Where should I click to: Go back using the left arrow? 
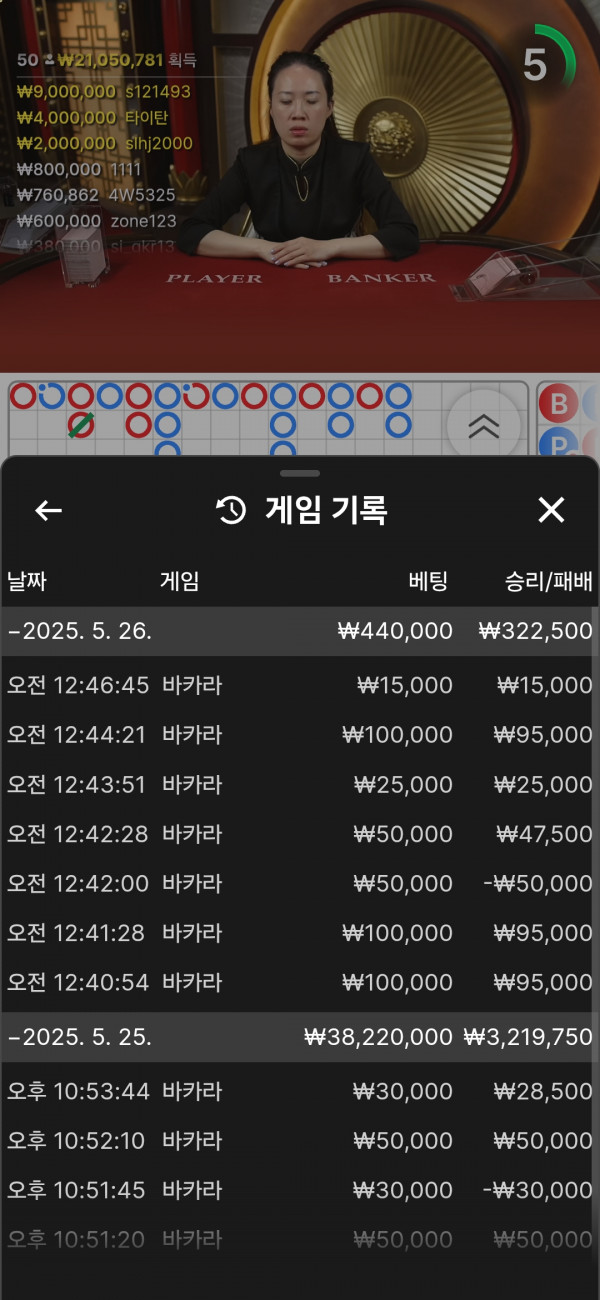coord(48,511)
